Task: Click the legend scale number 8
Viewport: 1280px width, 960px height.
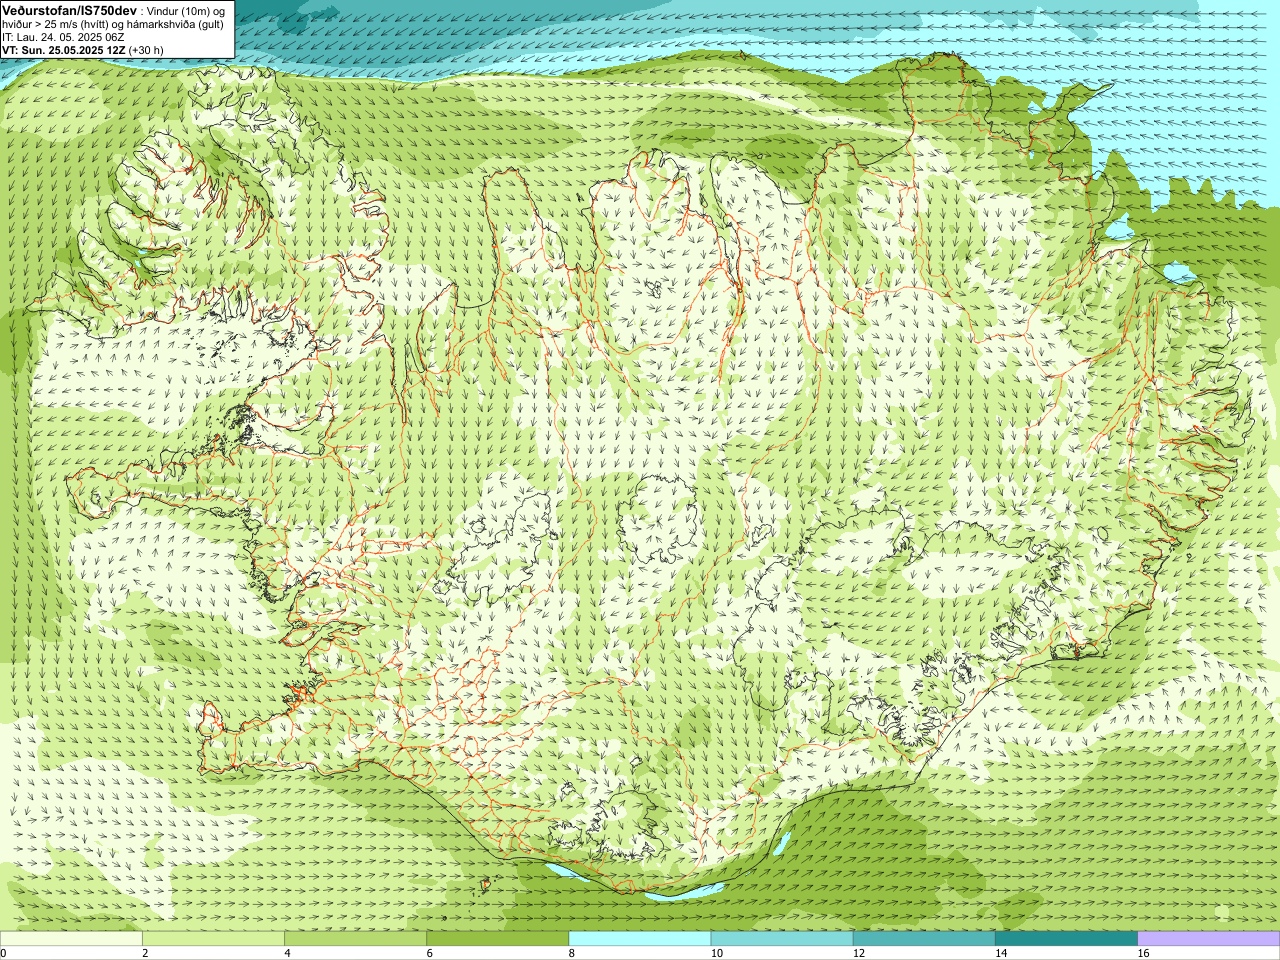Action: [572, 953]
